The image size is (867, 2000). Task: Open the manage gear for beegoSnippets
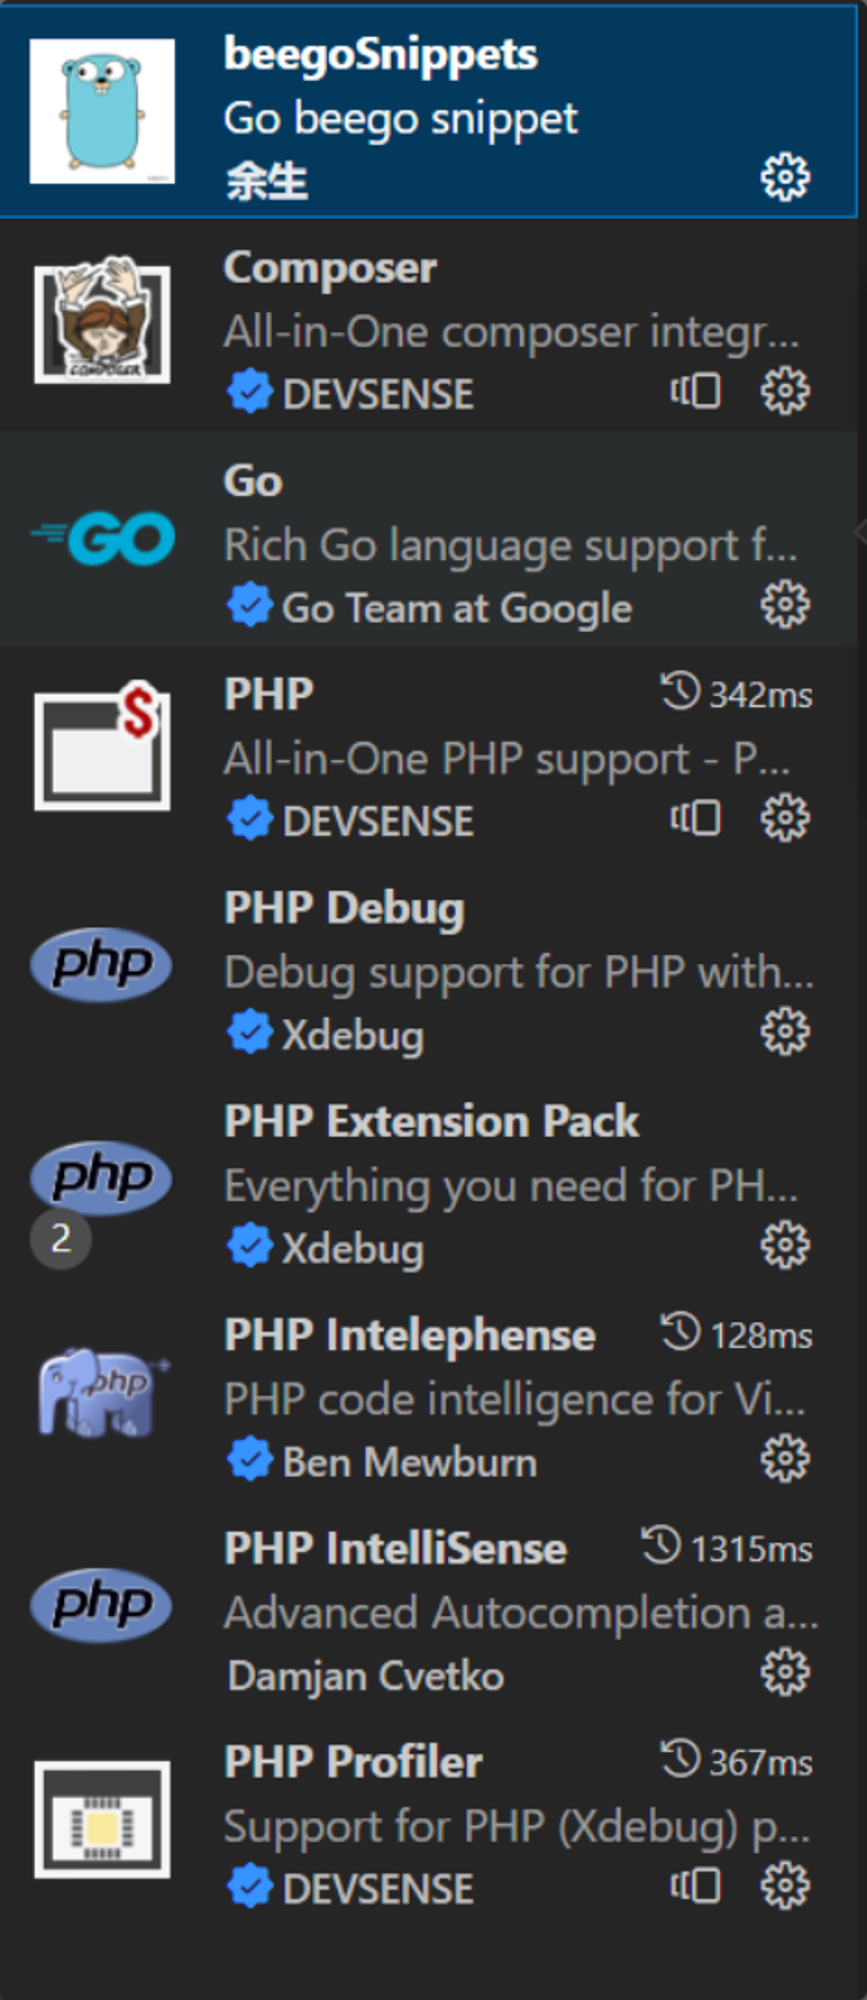coord(785,178)
